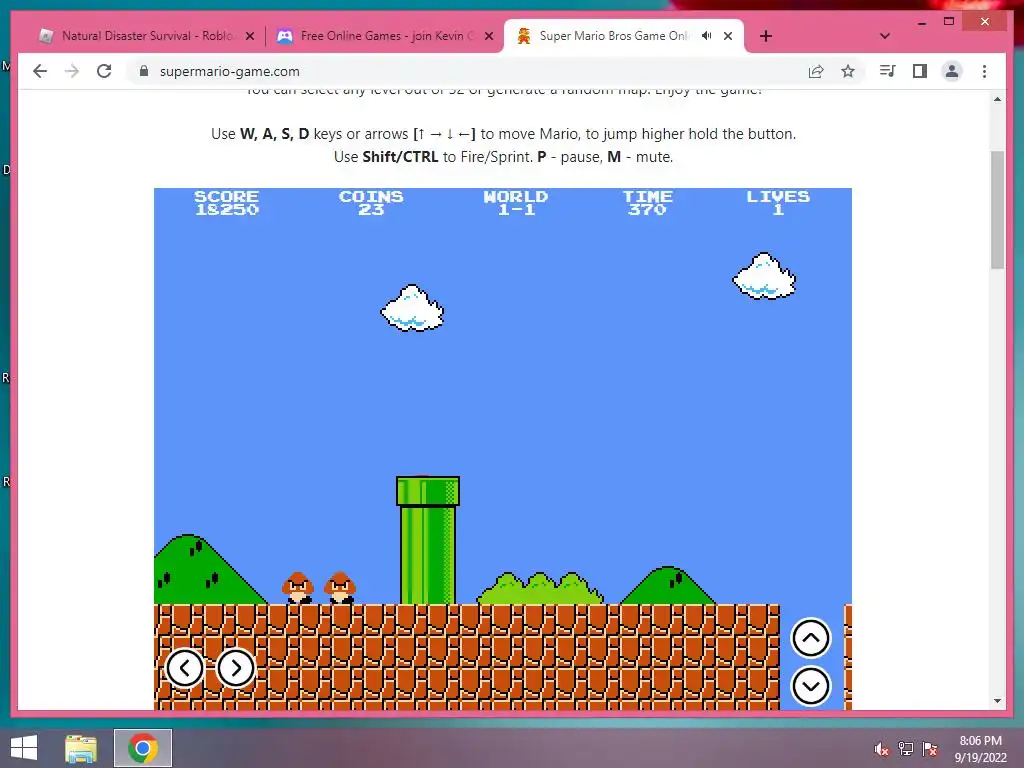Close the Natural Disaster Survival tab
The height and width of the screenshot is (768, 1024).
coord(249,36)
